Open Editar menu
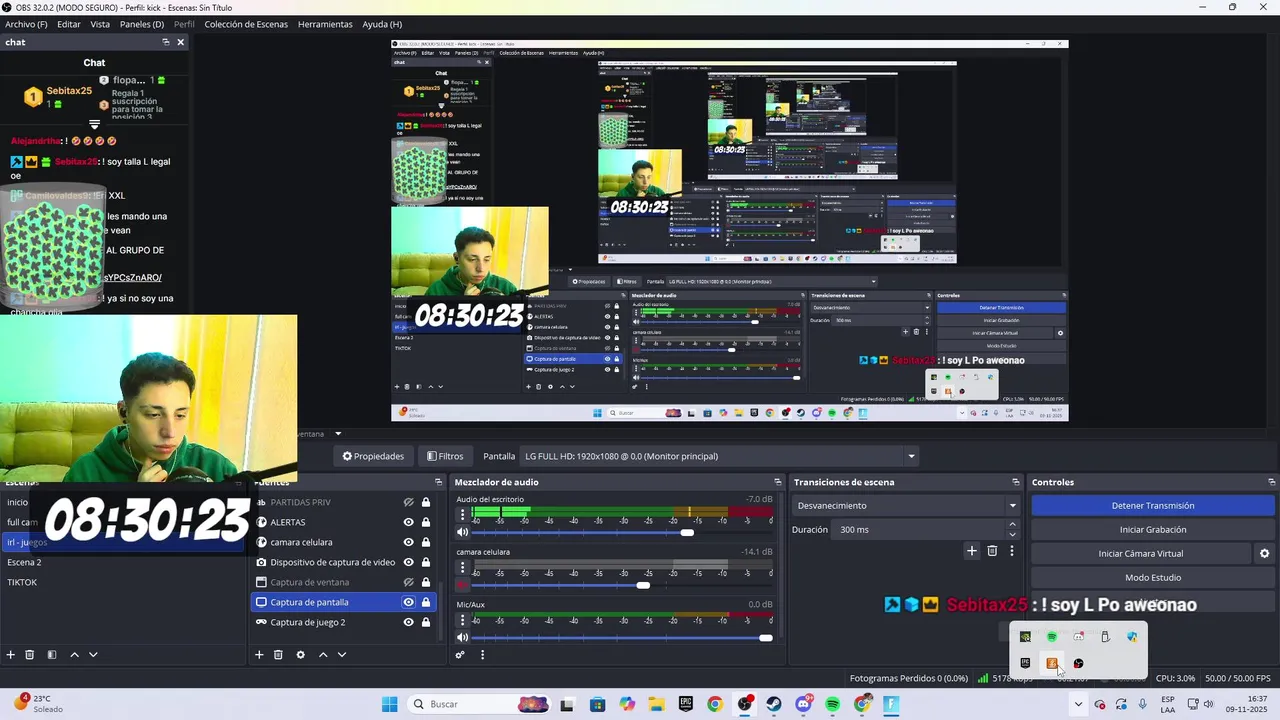 [69, 24]
